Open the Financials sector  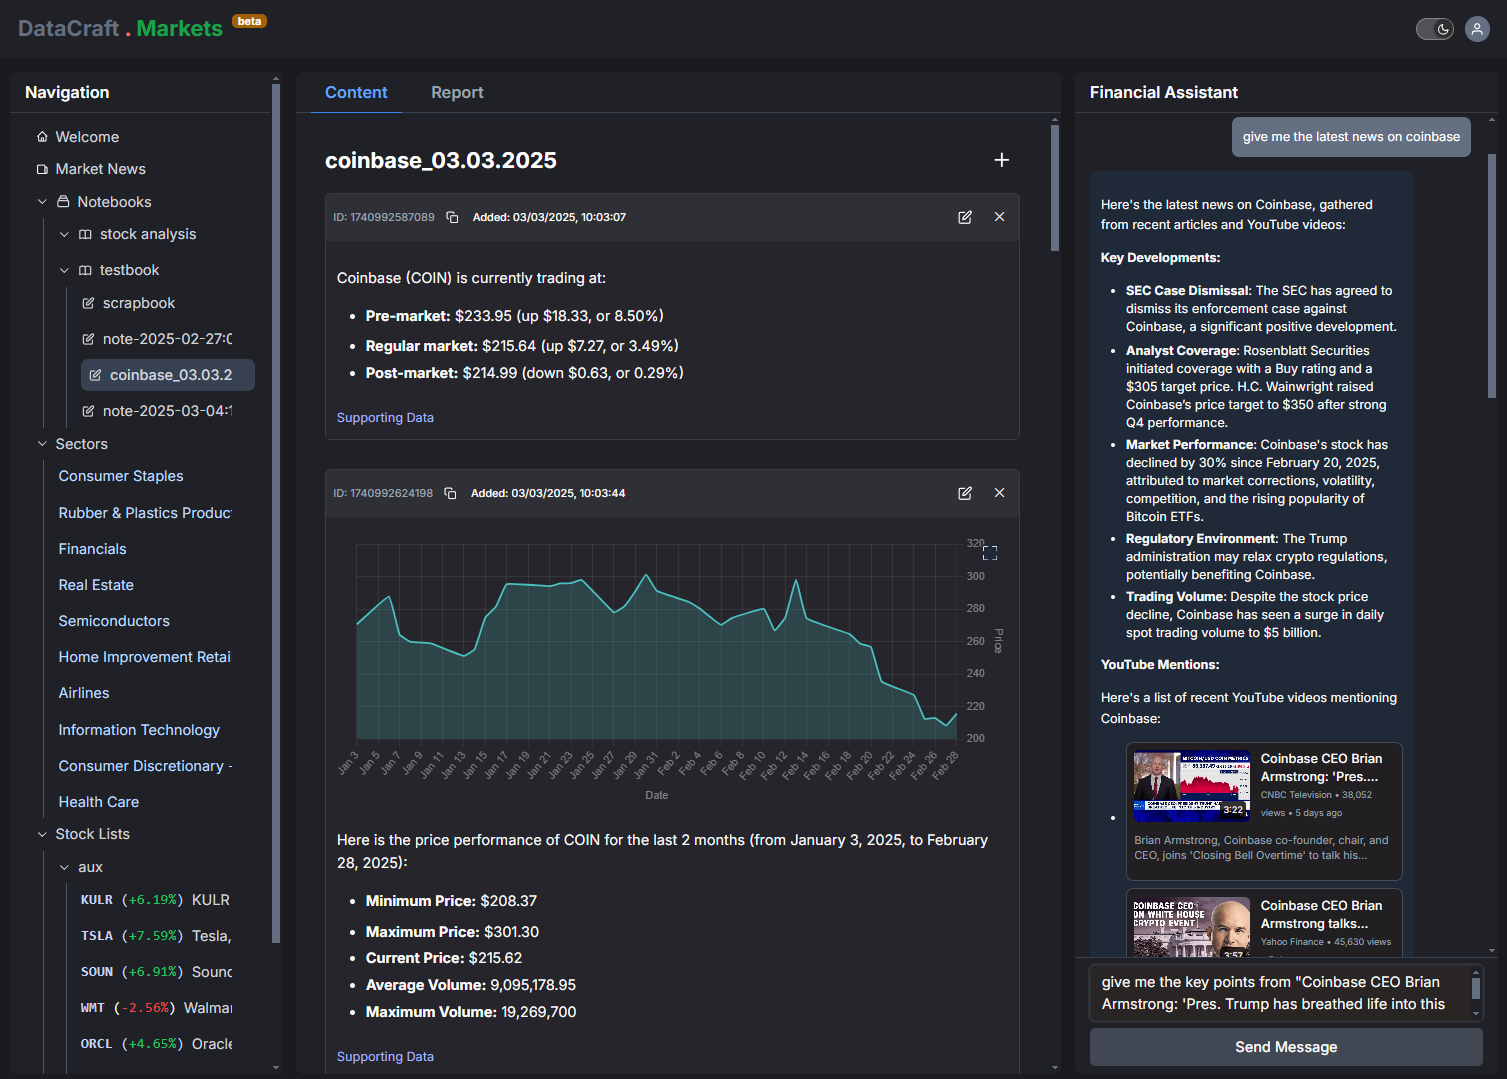pyautogui.click(x=92, y=549)
